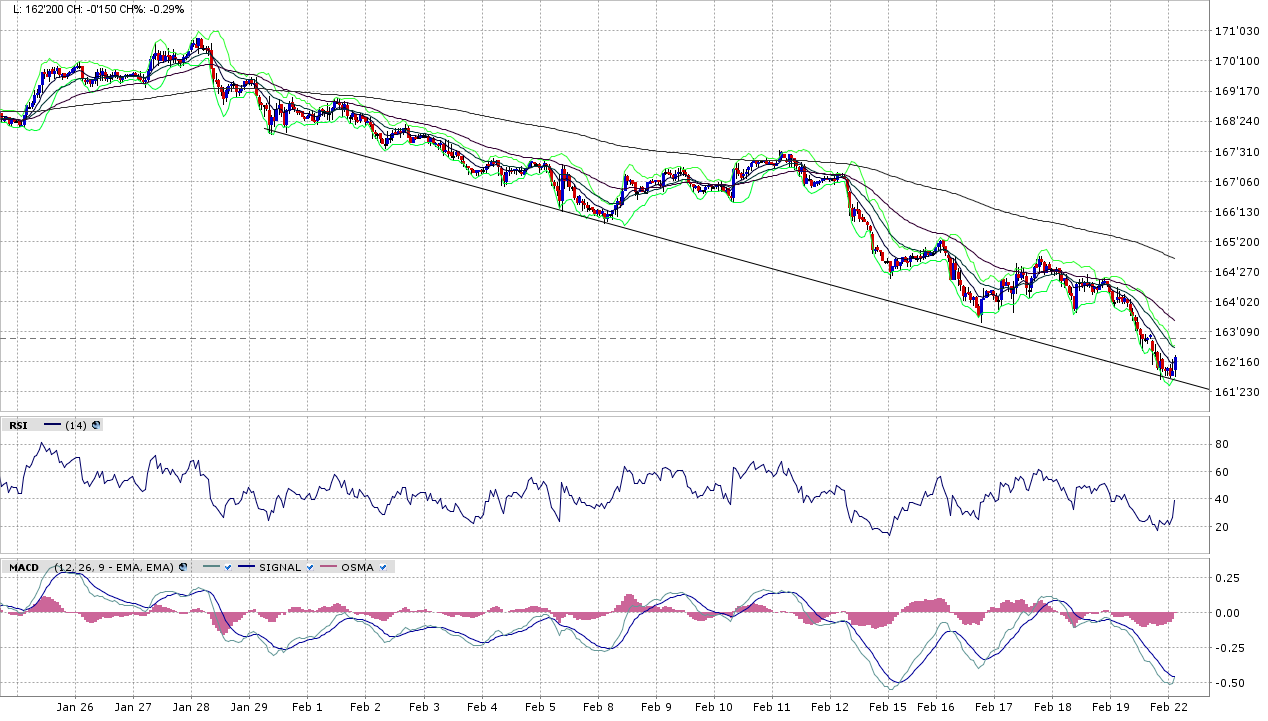Click the MACD indicator label
This screenshot has height=721, width=1268.
[24, 567]
